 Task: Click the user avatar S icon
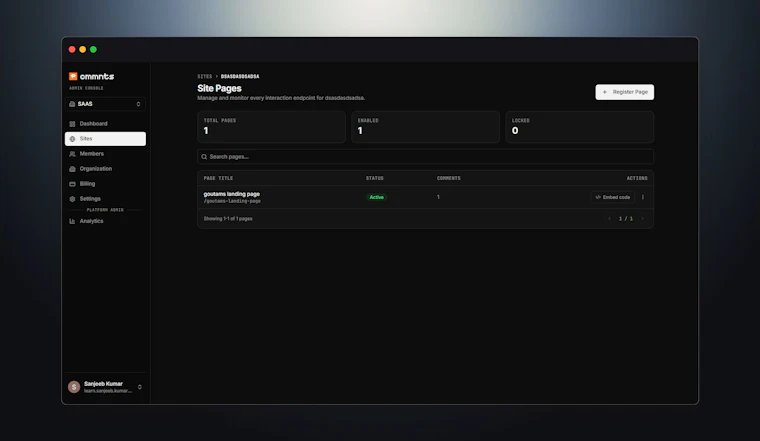pos(74,387)
